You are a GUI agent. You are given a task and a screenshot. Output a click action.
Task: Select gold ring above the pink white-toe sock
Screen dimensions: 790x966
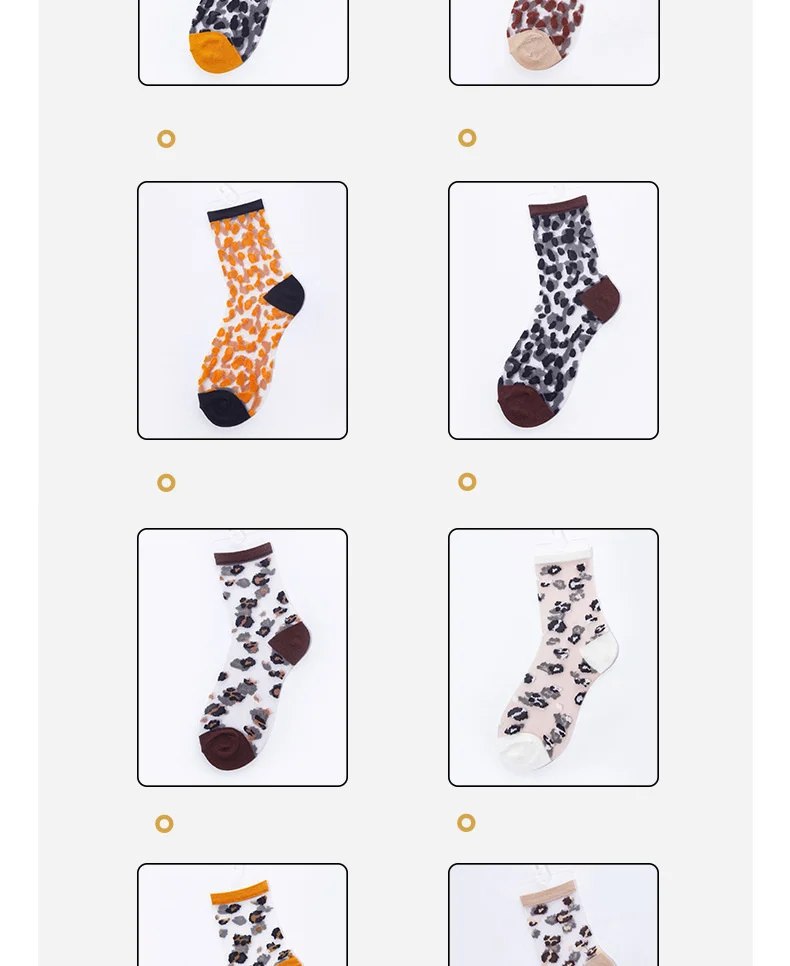tap(467, 481)
